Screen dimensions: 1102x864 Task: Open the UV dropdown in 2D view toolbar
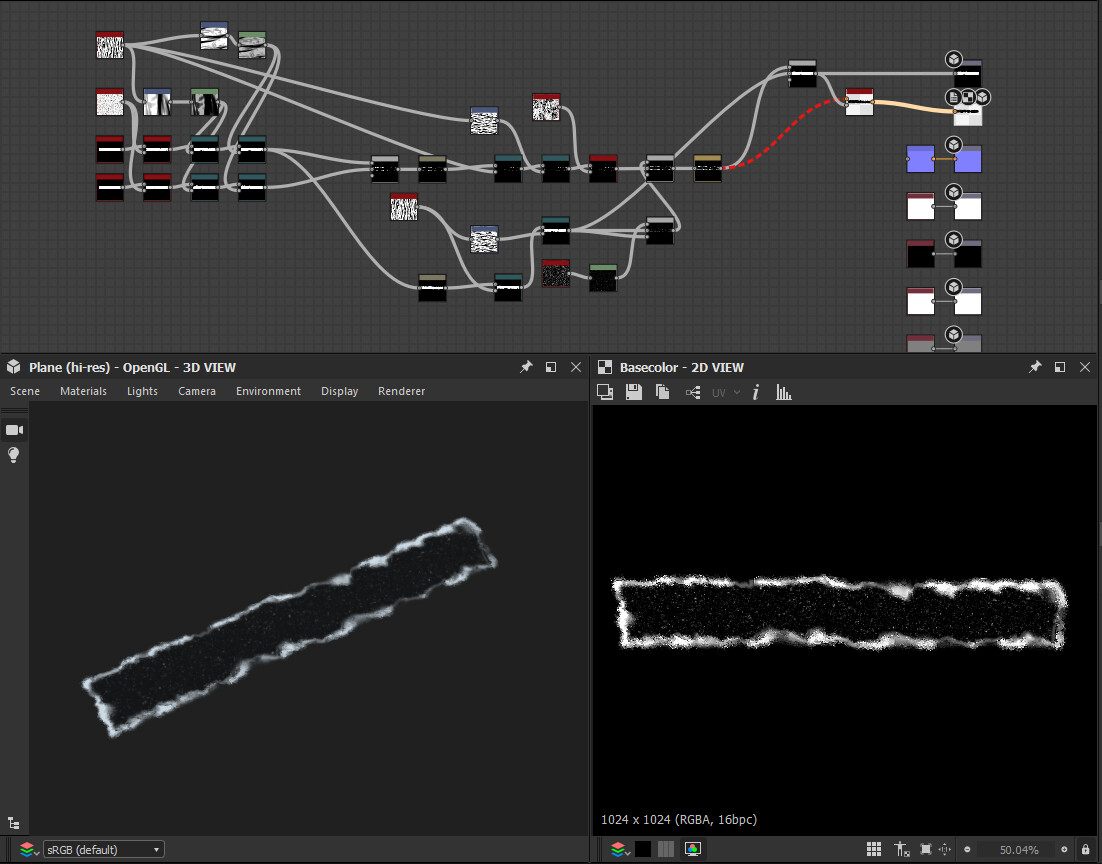tap(726, 393)
